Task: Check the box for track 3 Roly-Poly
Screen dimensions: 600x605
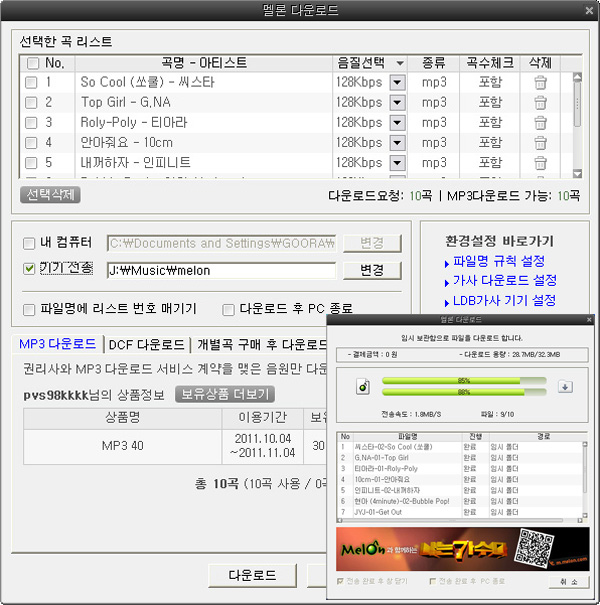Action: point(31,122)
